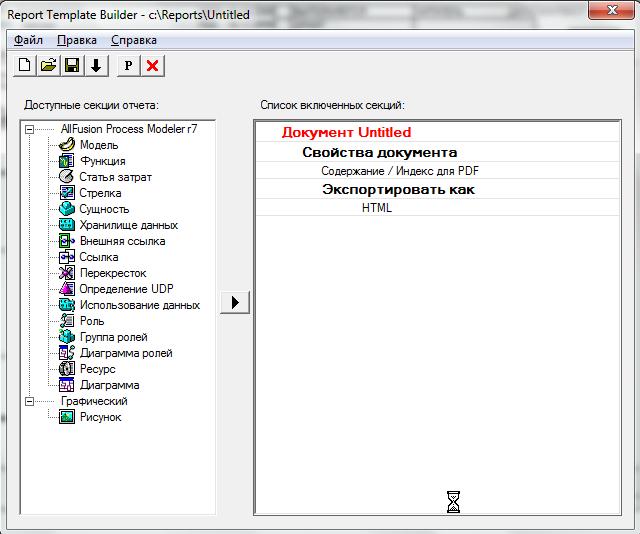Viewport: 640px width, 534px height.
Task: Click the Рисунок section icon
Action: [67, 417]
